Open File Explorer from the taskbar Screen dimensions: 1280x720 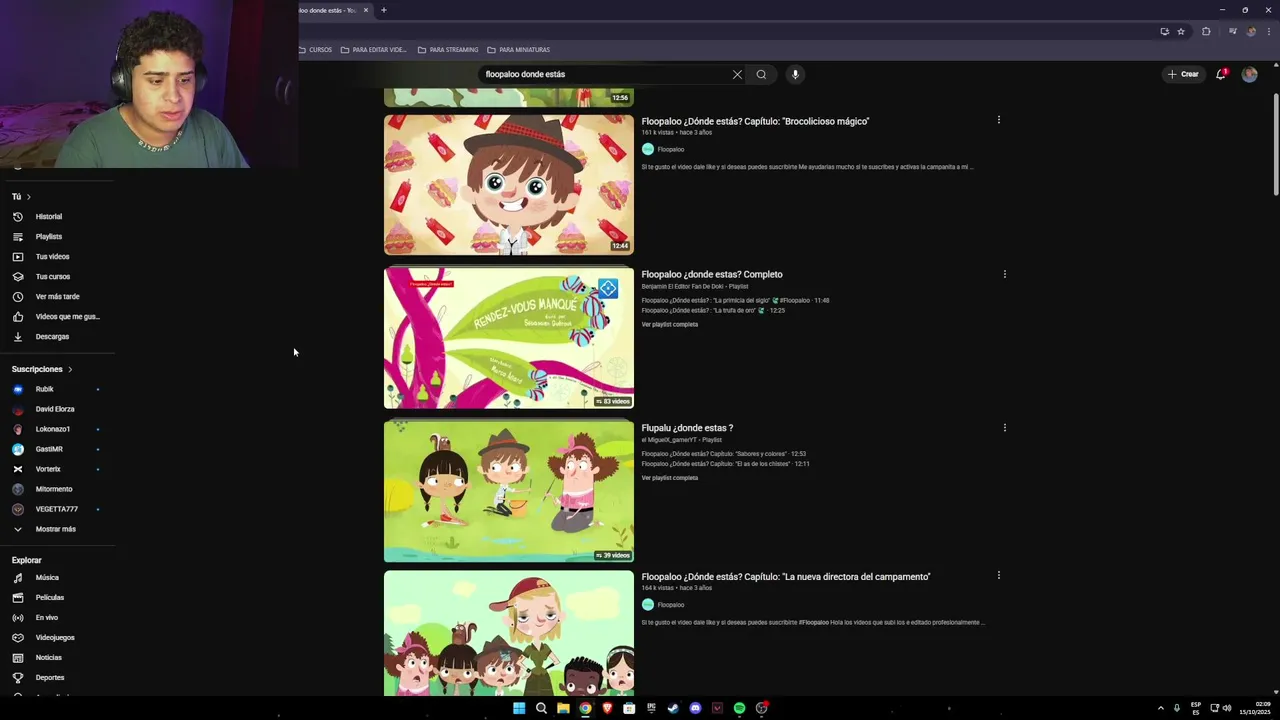point(563,708)
